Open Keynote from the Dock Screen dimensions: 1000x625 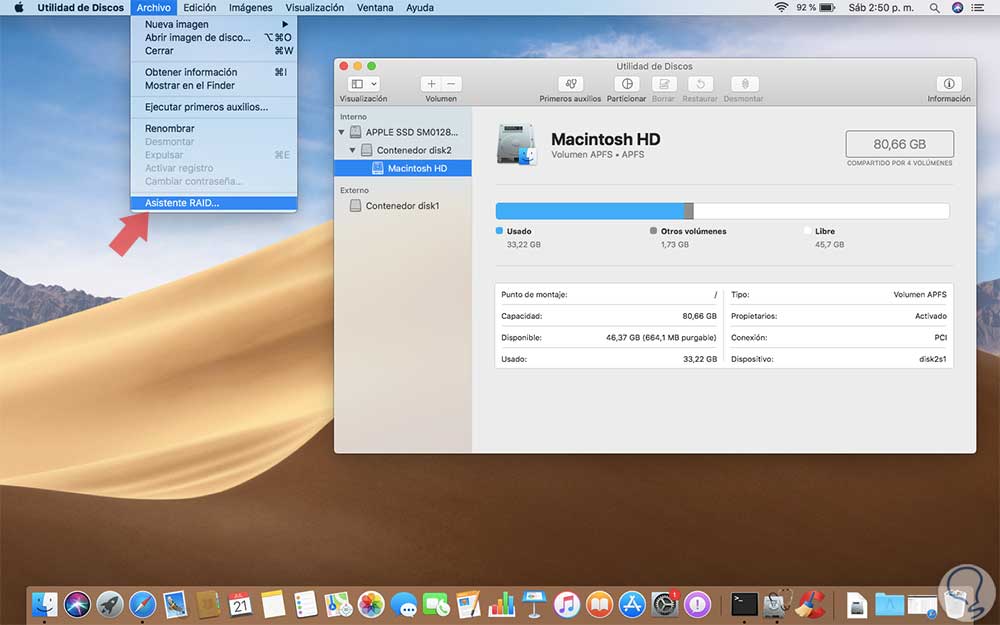point(534,604)
